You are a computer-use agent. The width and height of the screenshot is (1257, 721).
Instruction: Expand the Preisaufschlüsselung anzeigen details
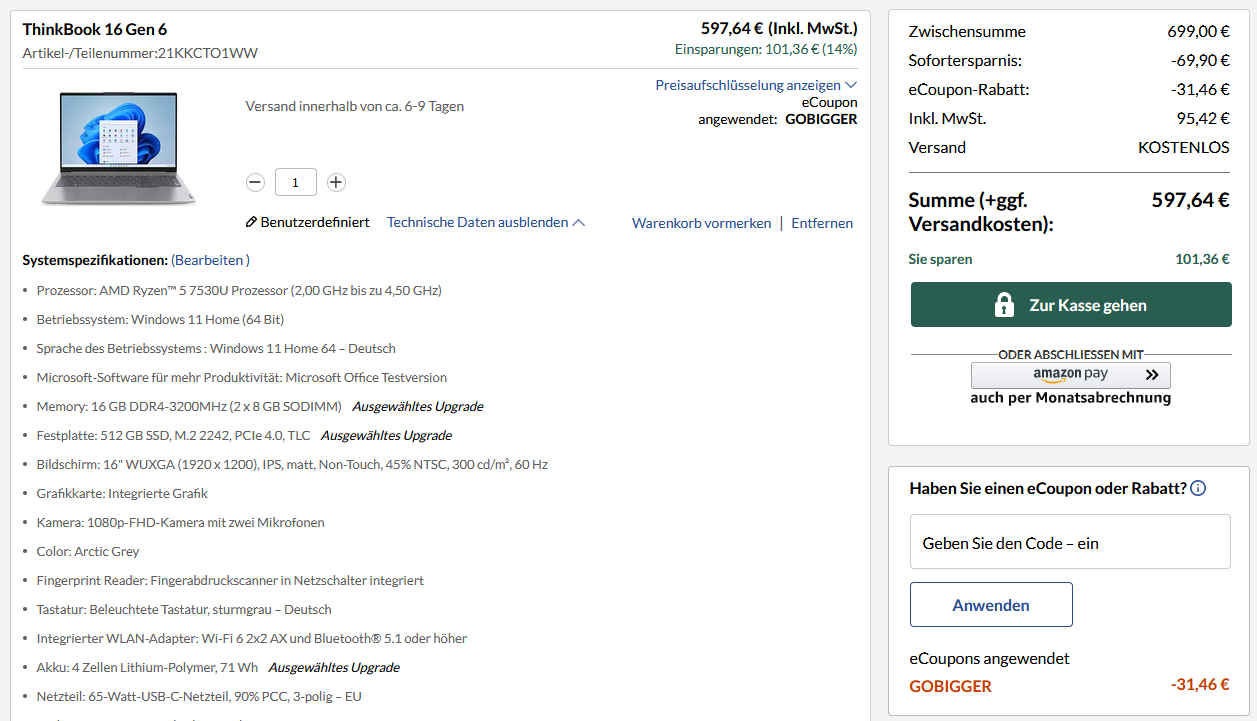(750, 84)
